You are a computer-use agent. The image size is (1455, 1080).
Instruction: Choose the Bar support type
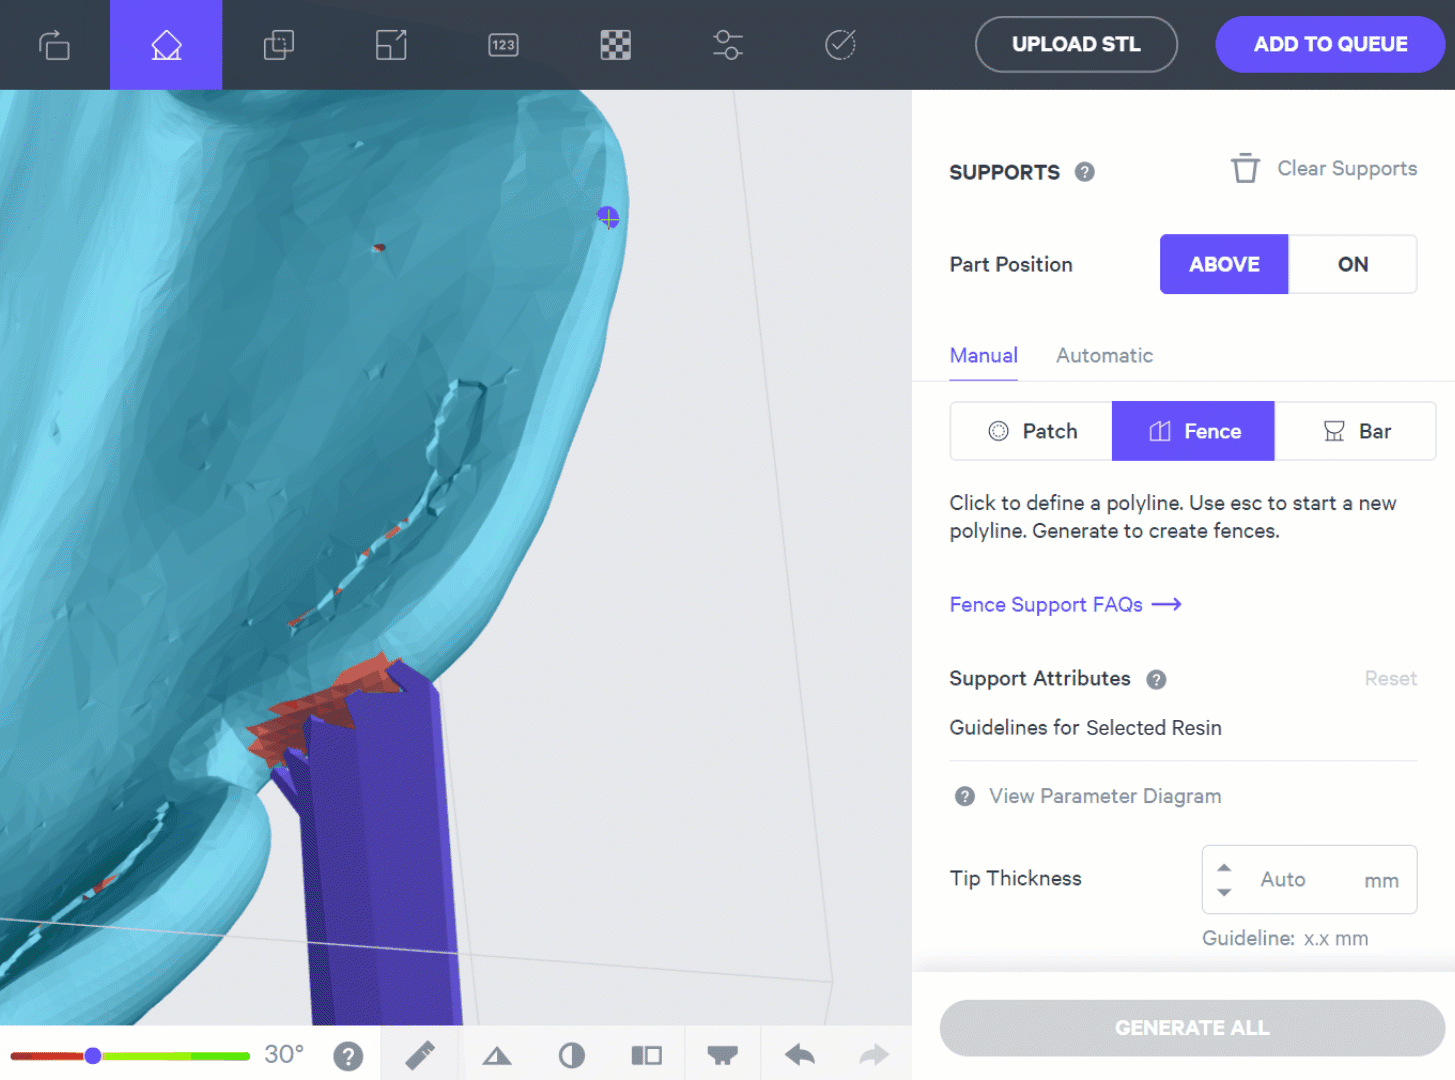(x=1355, y=431)
